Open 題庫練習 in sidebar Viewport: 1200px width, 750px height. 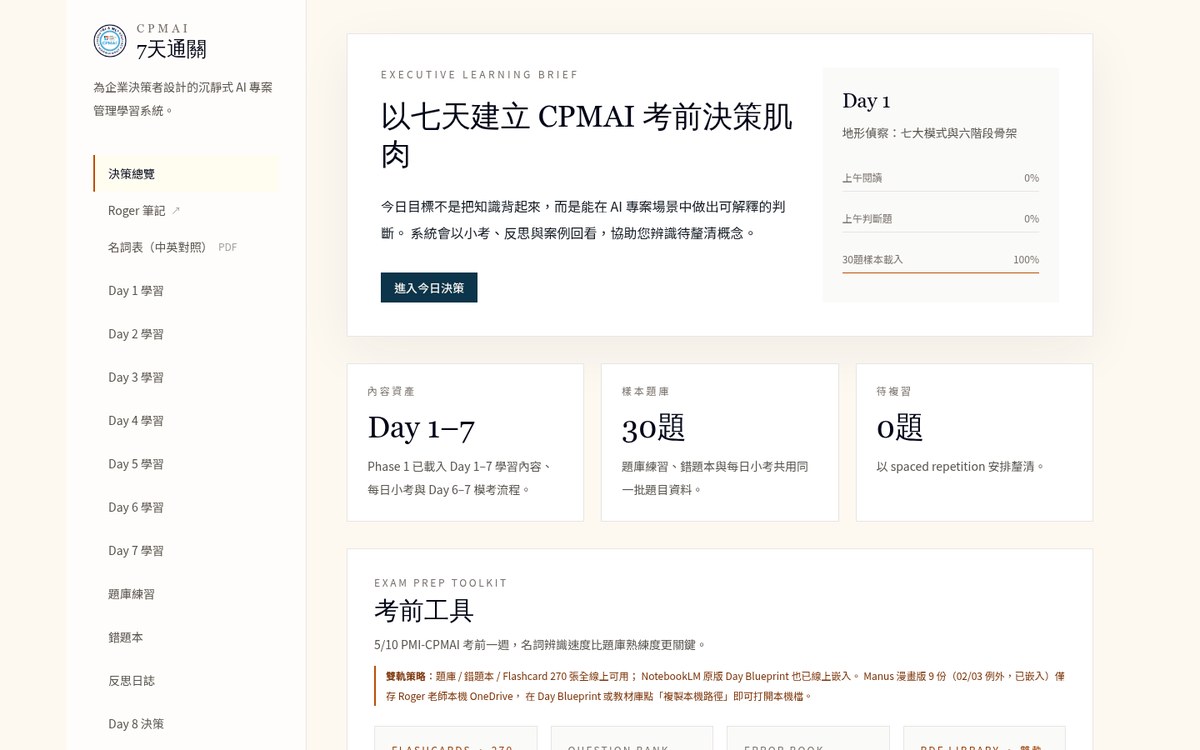click(x=186, y=594)
